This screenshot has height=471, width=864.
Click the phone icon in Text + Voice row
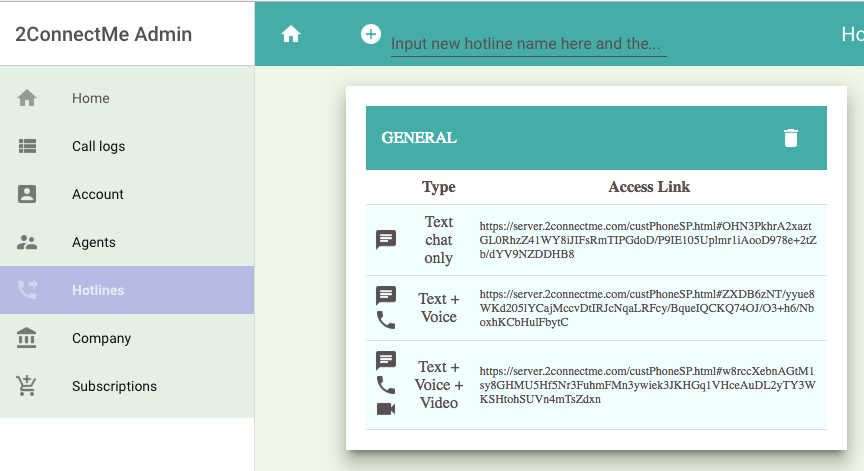pos(386,320)
